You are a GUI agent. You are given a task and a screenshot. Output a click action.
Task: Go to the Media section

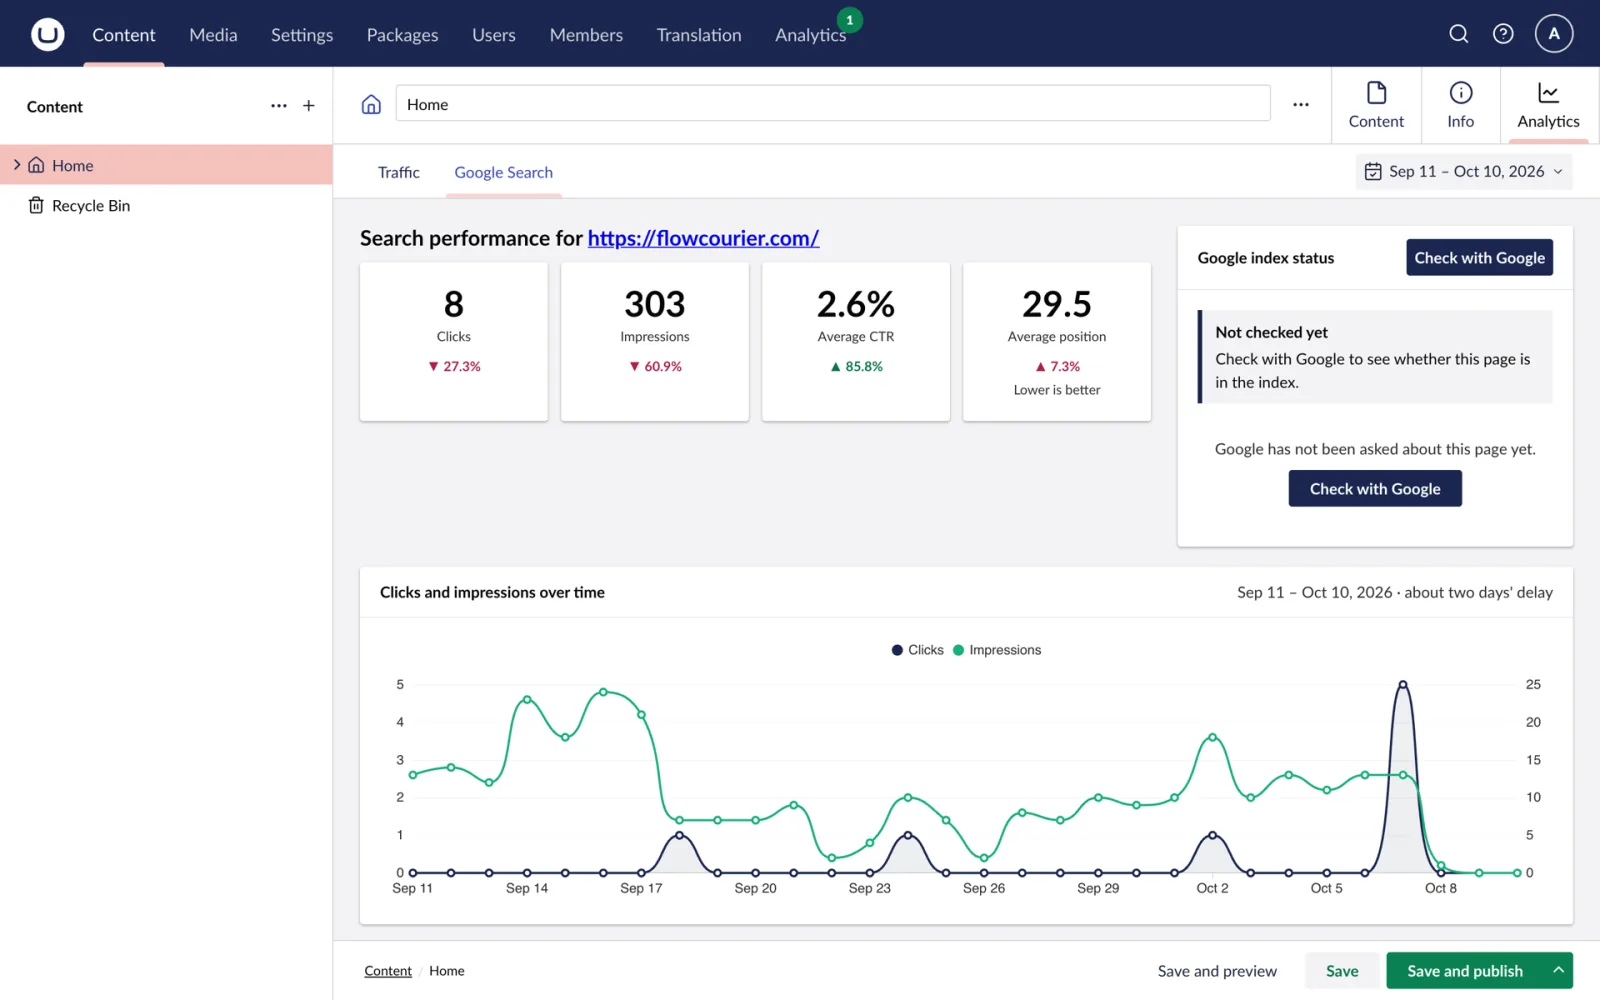point(213,35)
